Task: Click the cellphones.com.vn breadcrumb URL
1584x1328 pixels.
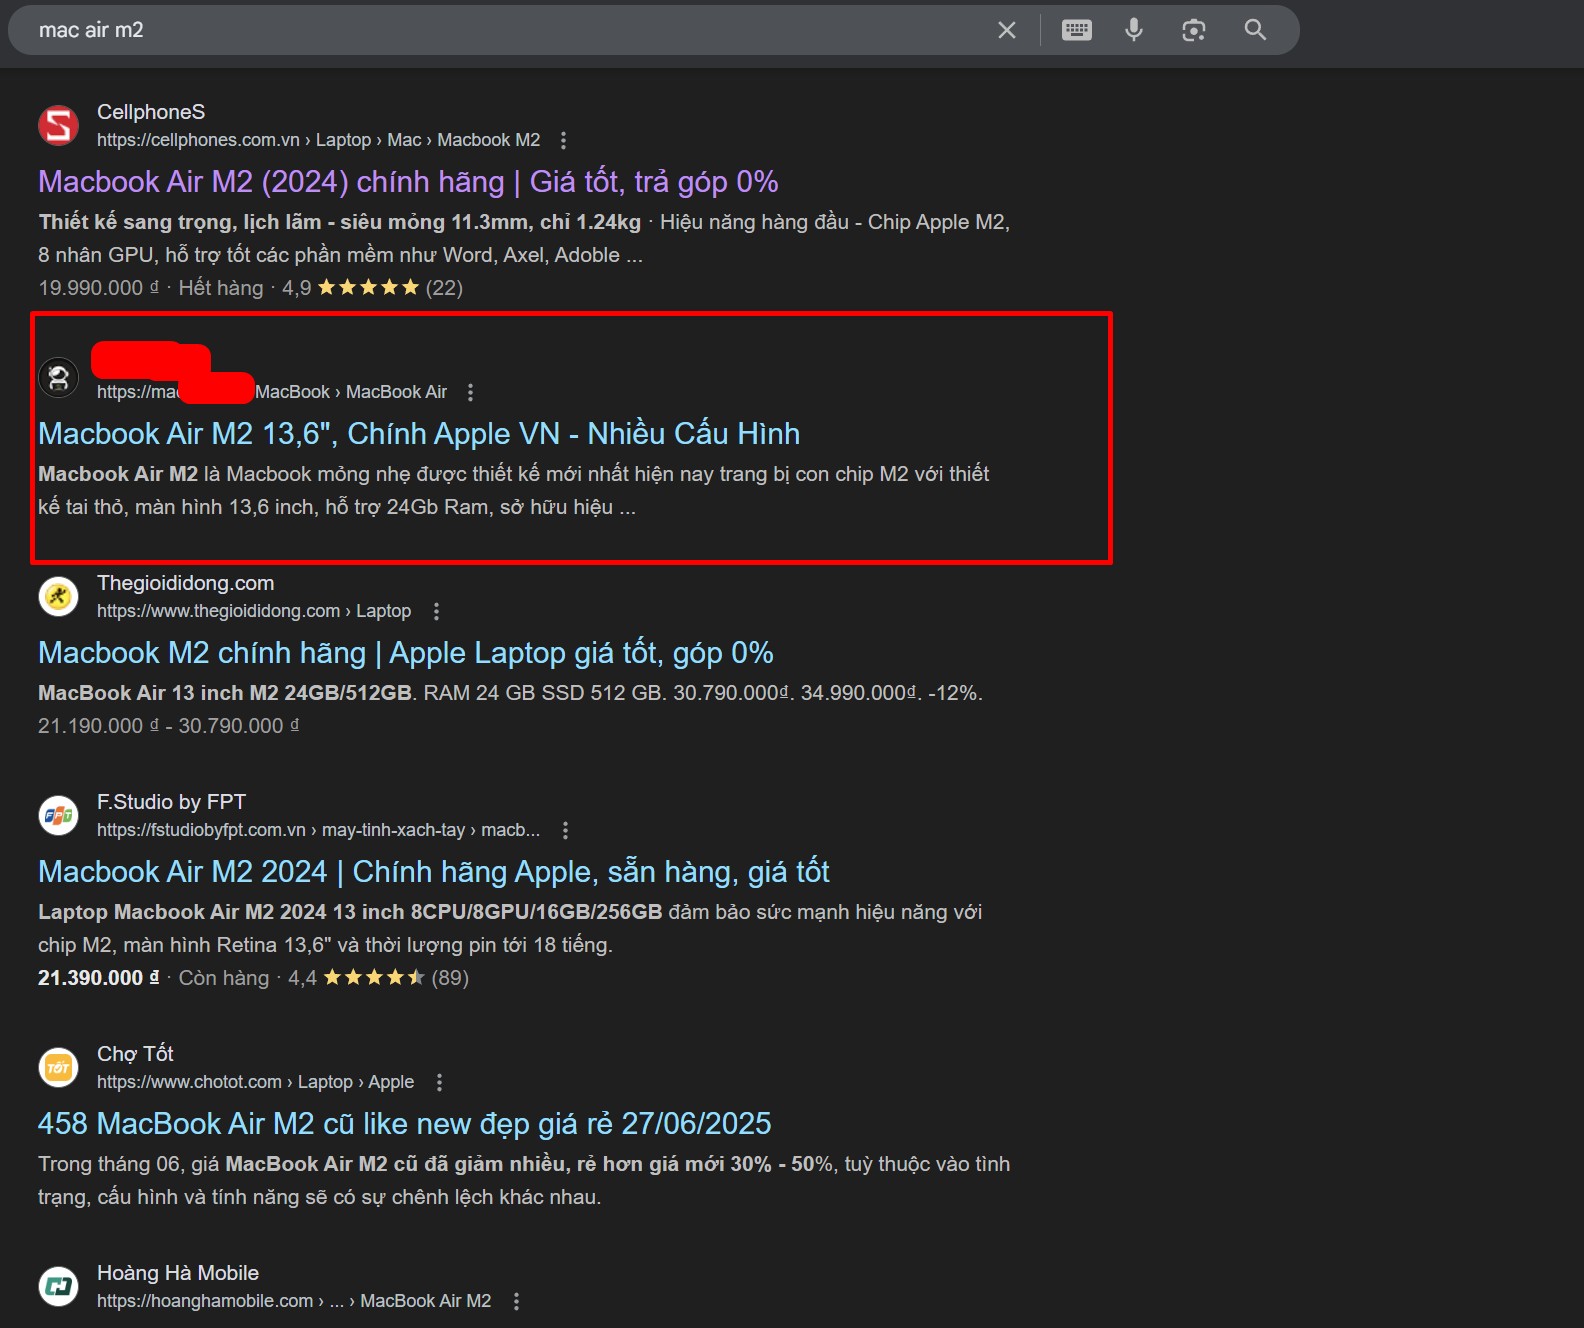Action: pos(318,140)
